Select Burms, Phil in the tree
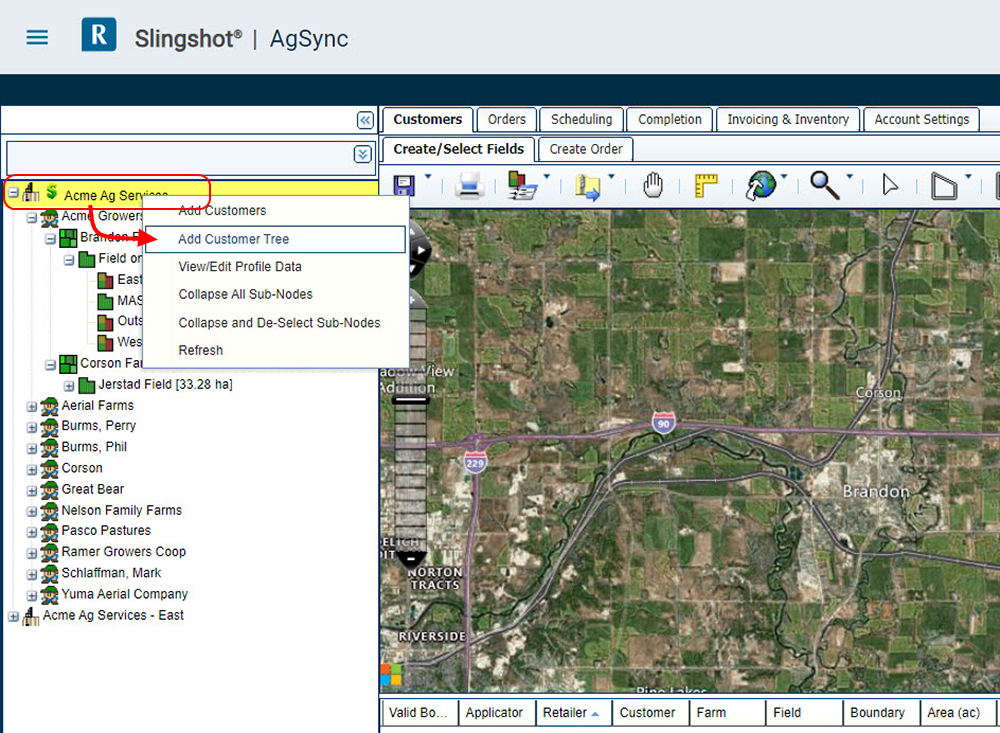 pos(94,447)
